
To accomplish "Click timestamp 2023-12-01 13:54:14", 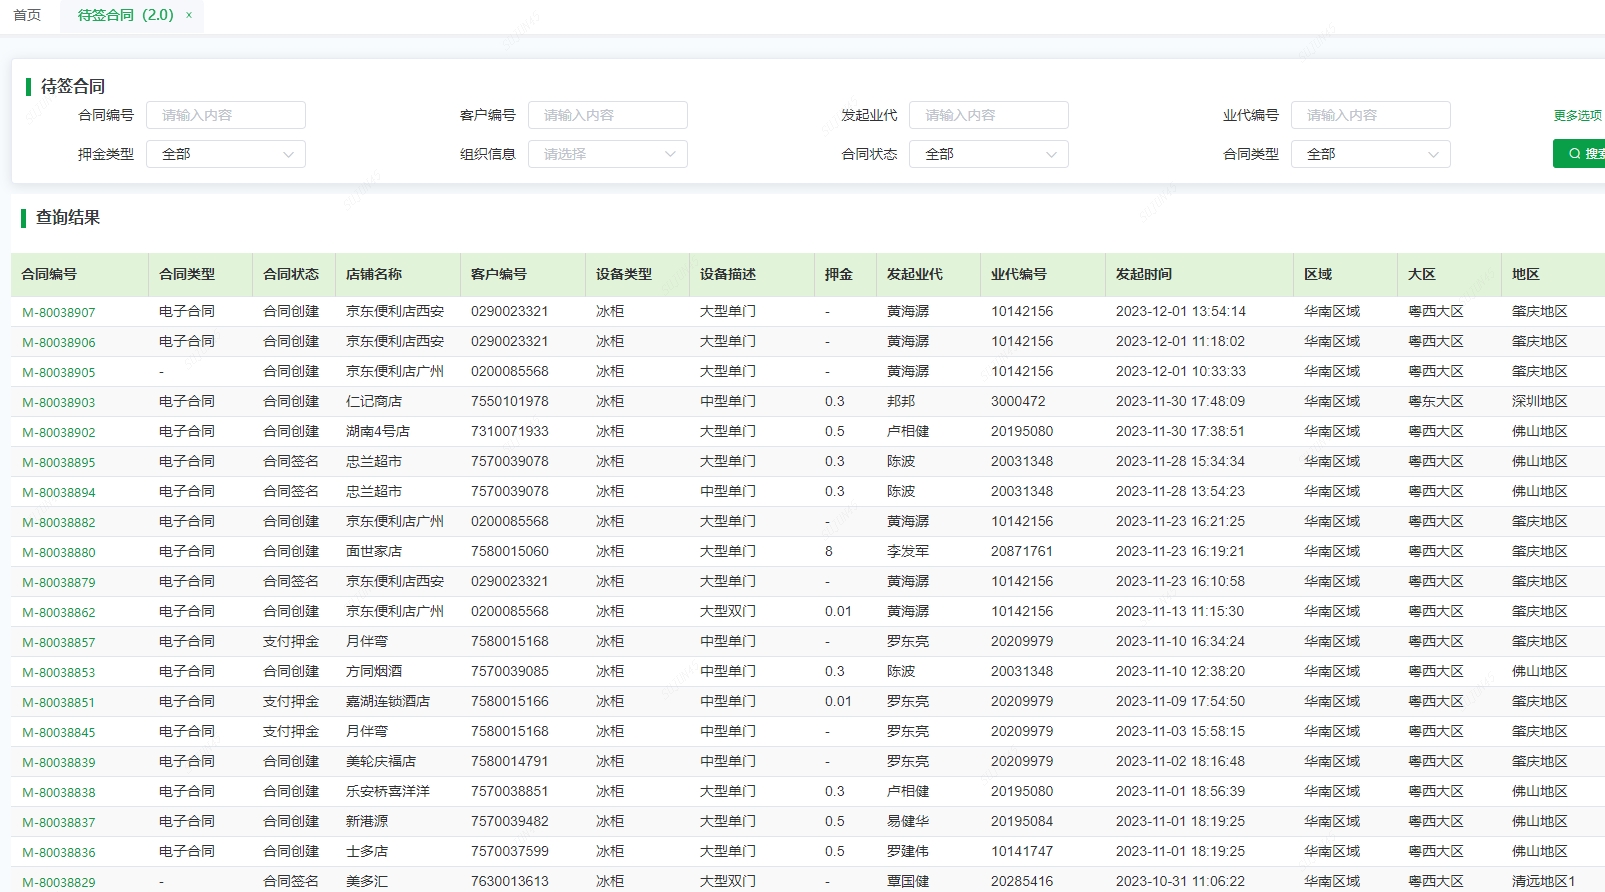I will (x=1181, y=311).
